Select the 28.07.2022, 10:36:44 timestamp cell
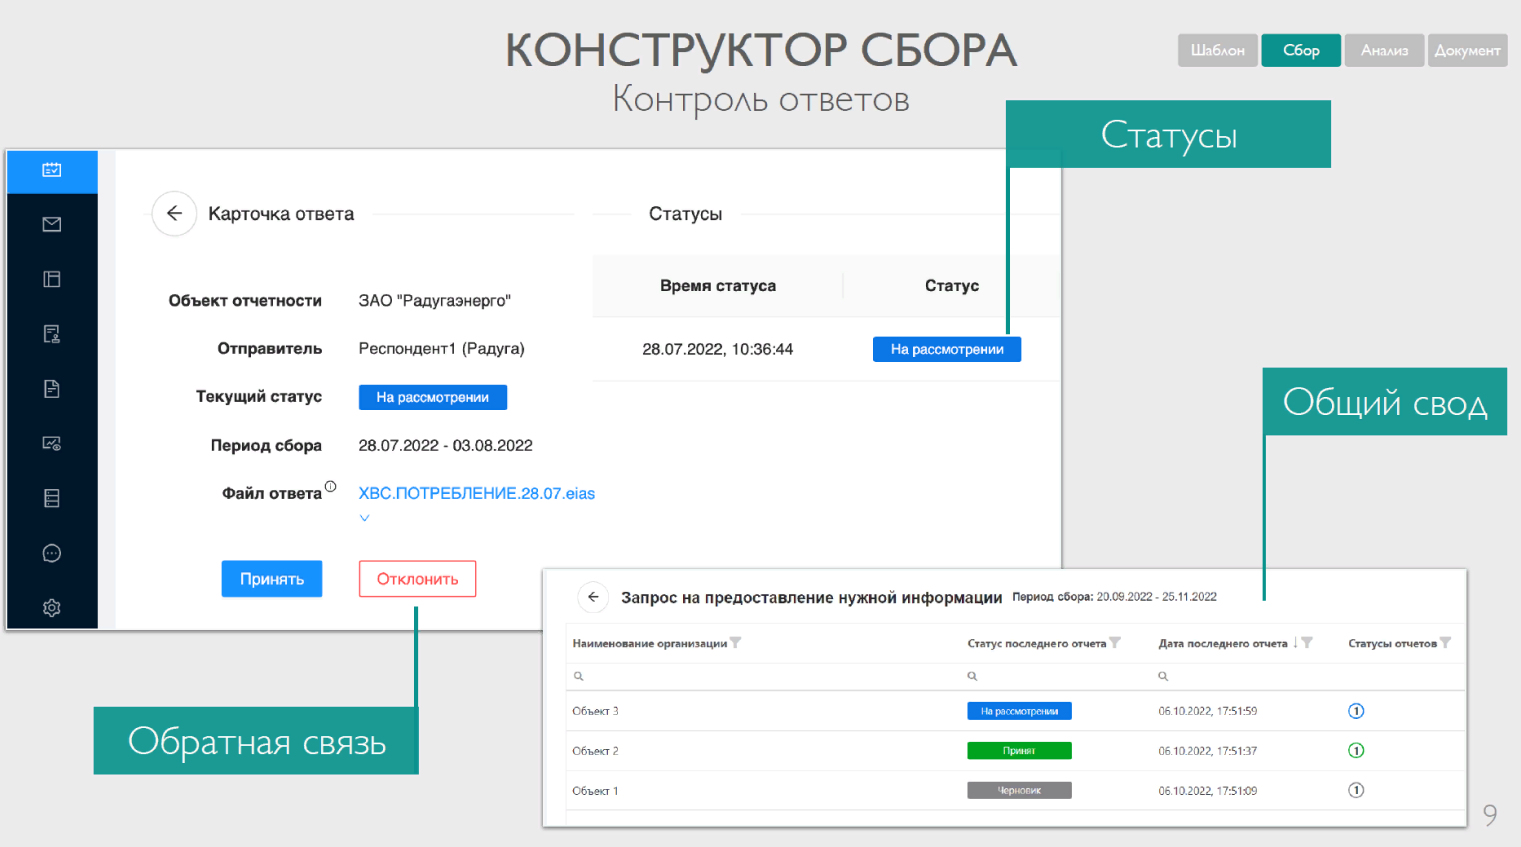Screen dimensions: 1521x847 point(718,349)
